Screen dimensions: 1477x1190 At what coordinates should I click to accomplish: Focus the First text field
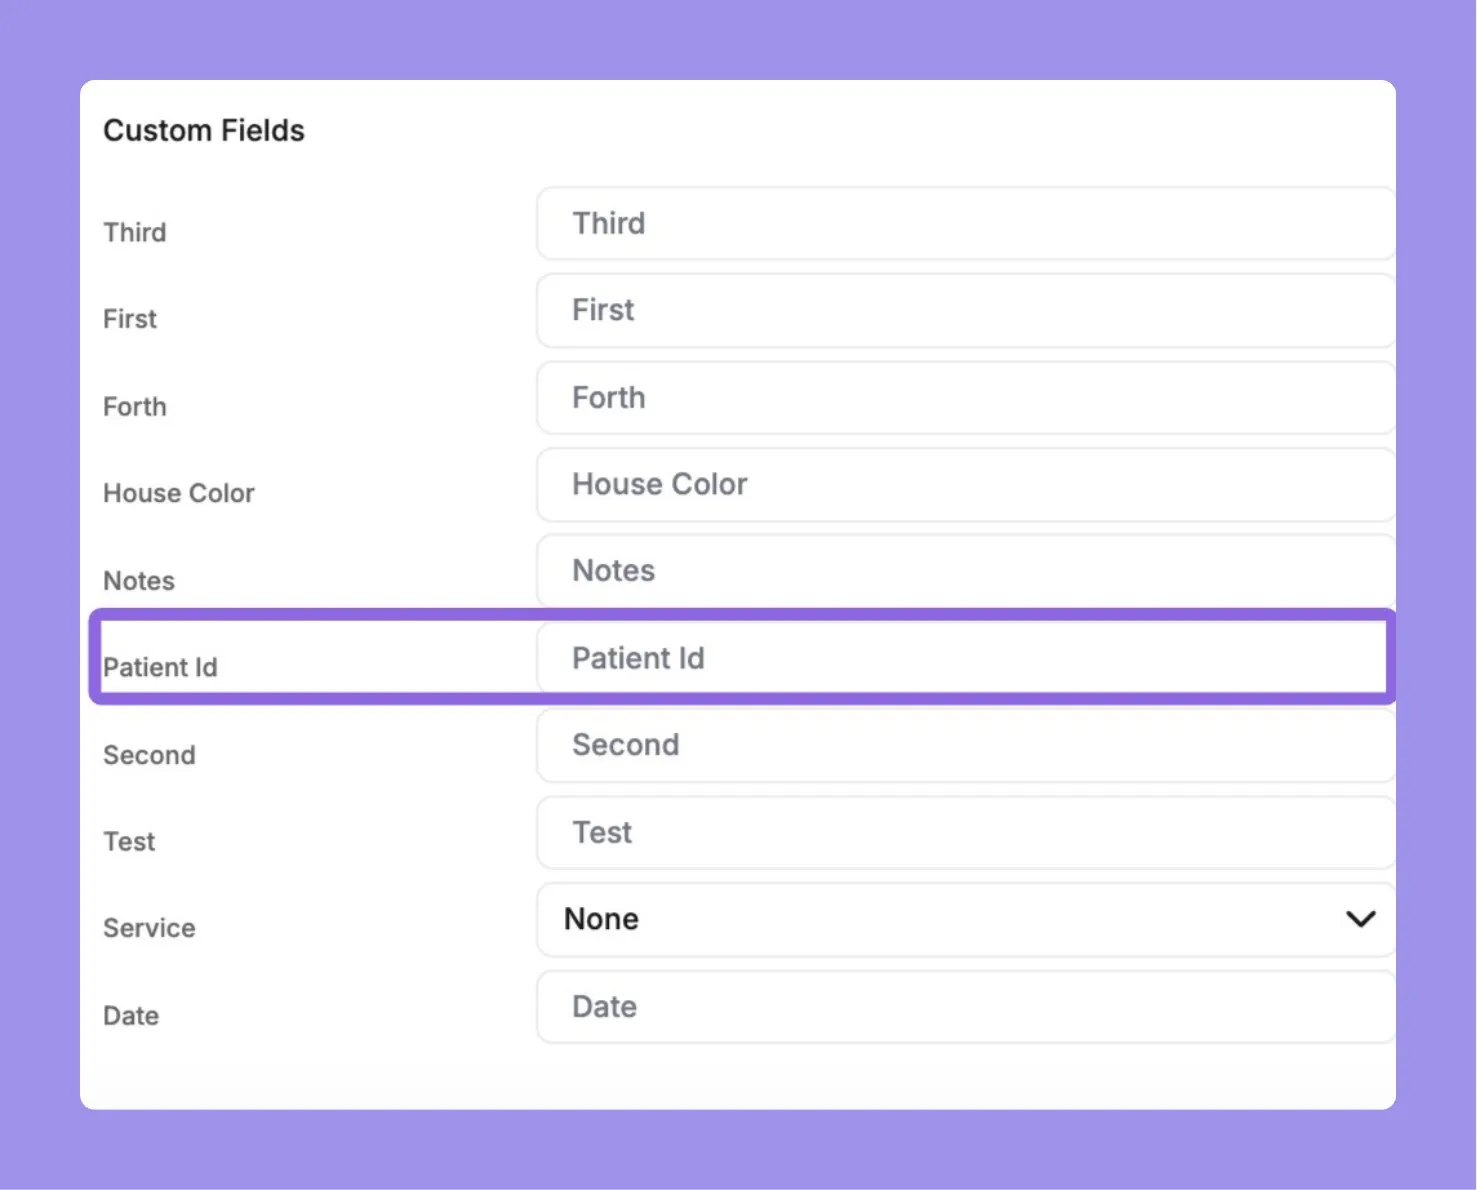(x=966, y=311)
